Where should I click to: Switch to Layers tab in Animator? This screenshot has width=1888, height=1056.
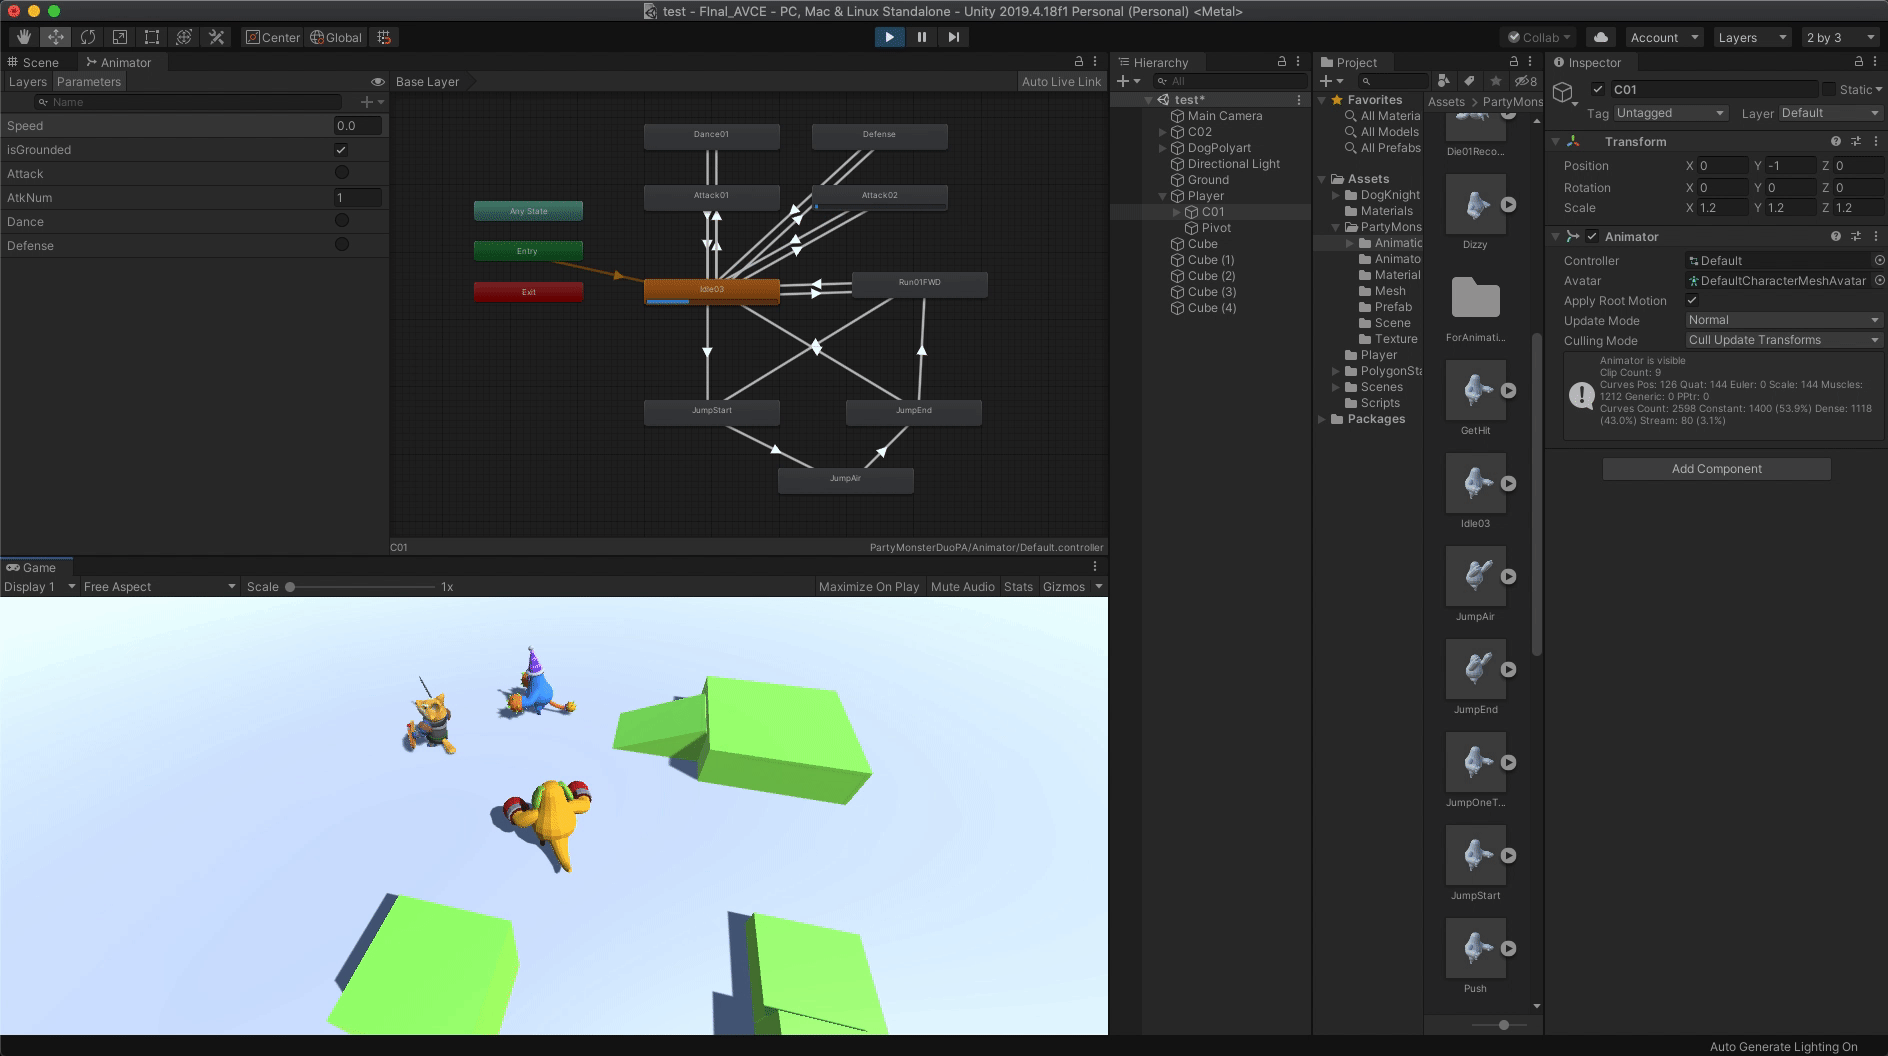click(x=28, y=82)
